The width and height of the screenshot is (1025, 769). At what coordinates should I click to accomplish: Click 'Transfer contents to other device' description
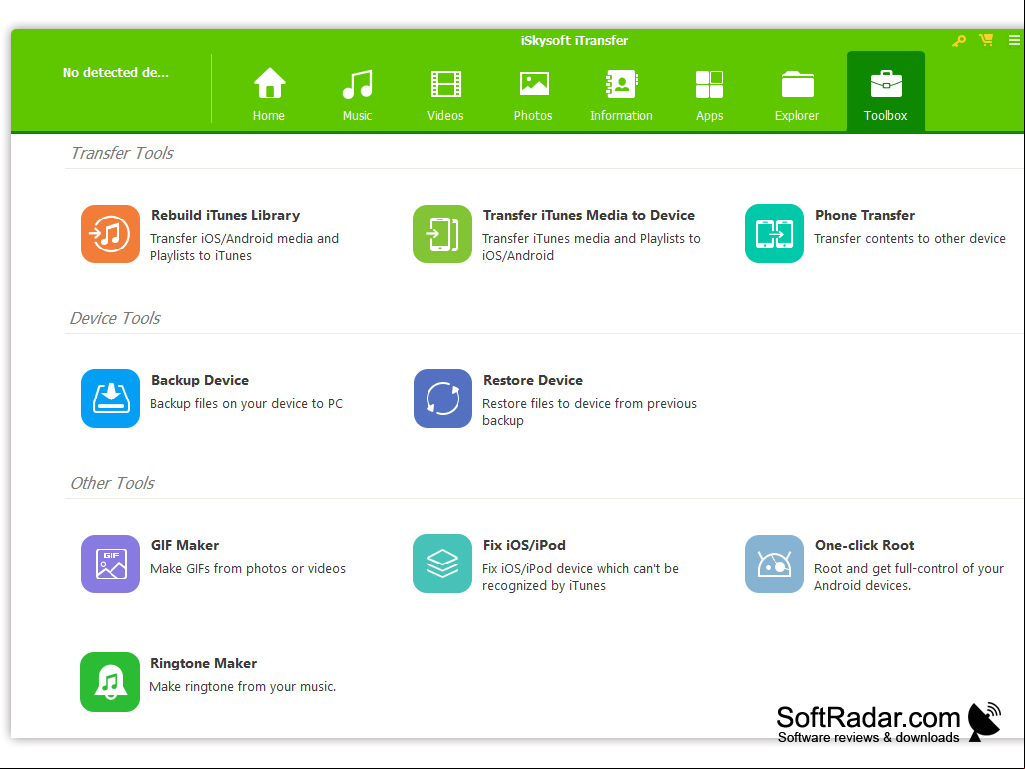click(x=909, y=239)
